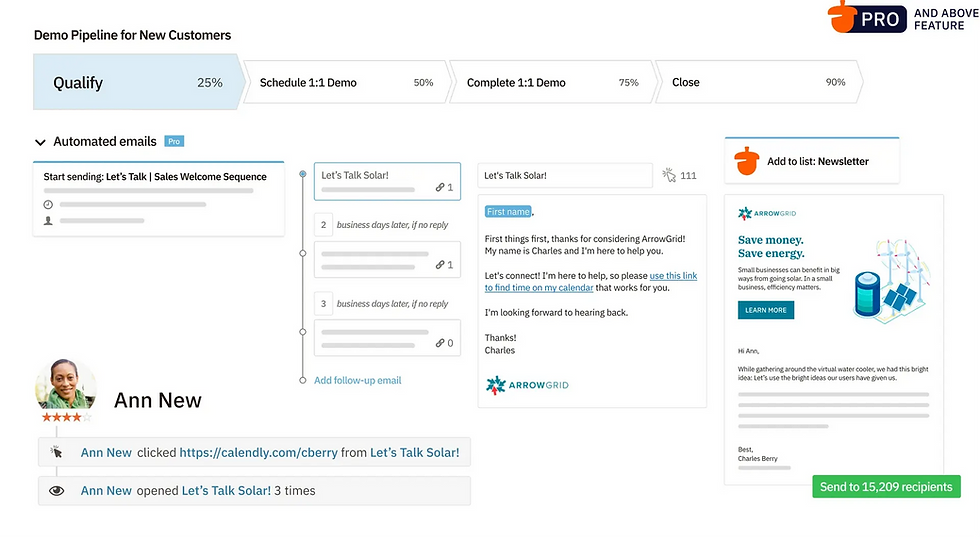Click link icon on Let's Talk Solar! step
980x537 pixels.
[440, 188]
